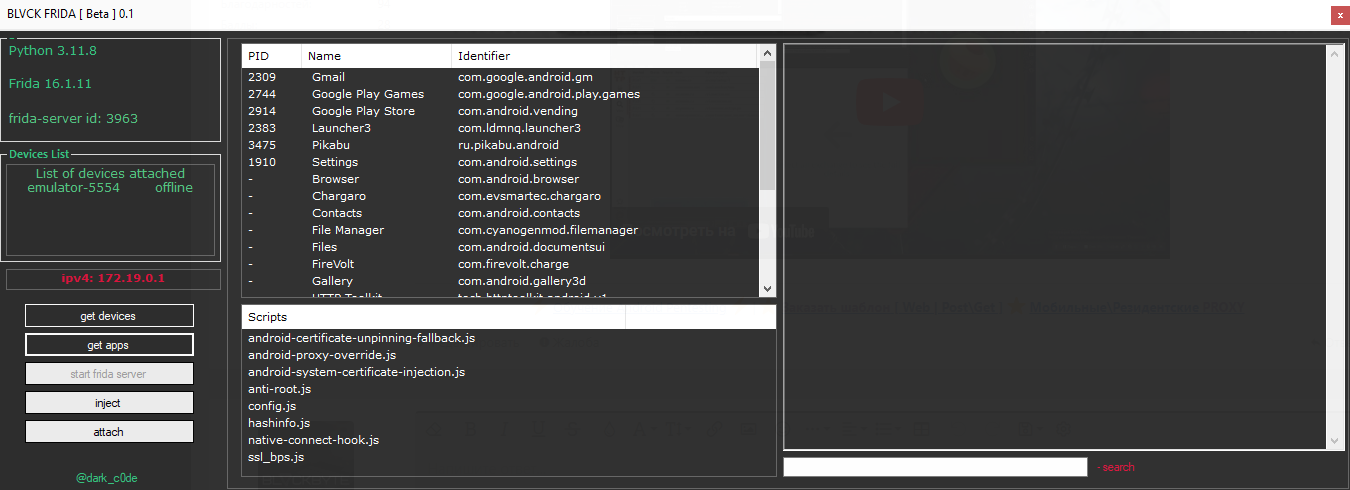Select android-proxy-override.js script

pos(322,355)
